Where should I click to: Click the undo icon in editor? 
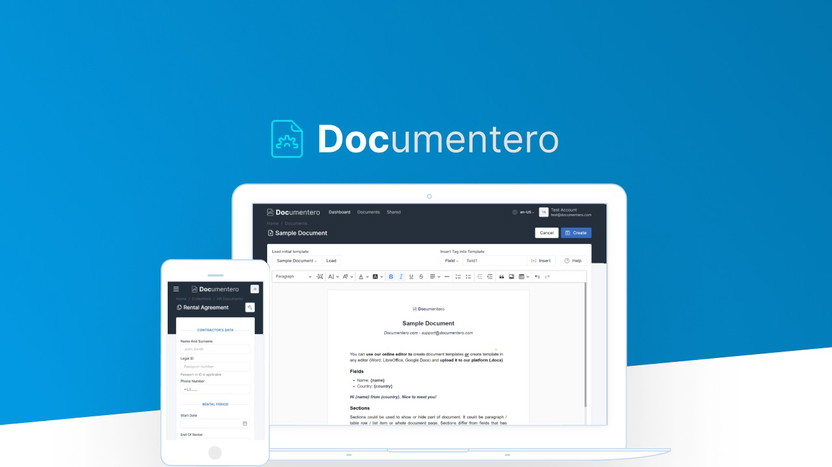pyautogui.click(x=537, y=277)
